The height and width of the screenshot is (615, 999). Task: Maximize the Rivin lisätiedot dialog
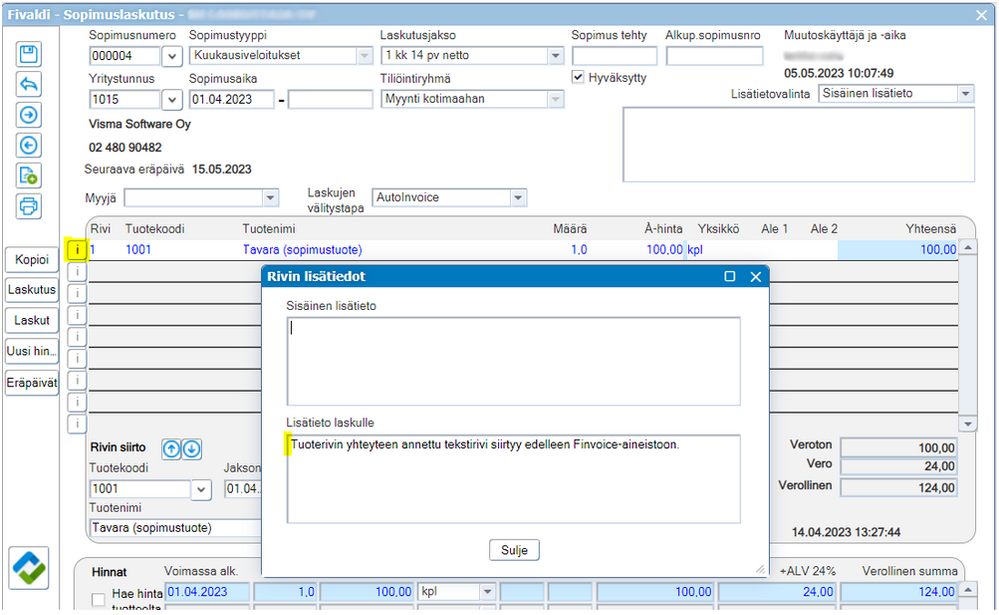(x=730, y=277)
